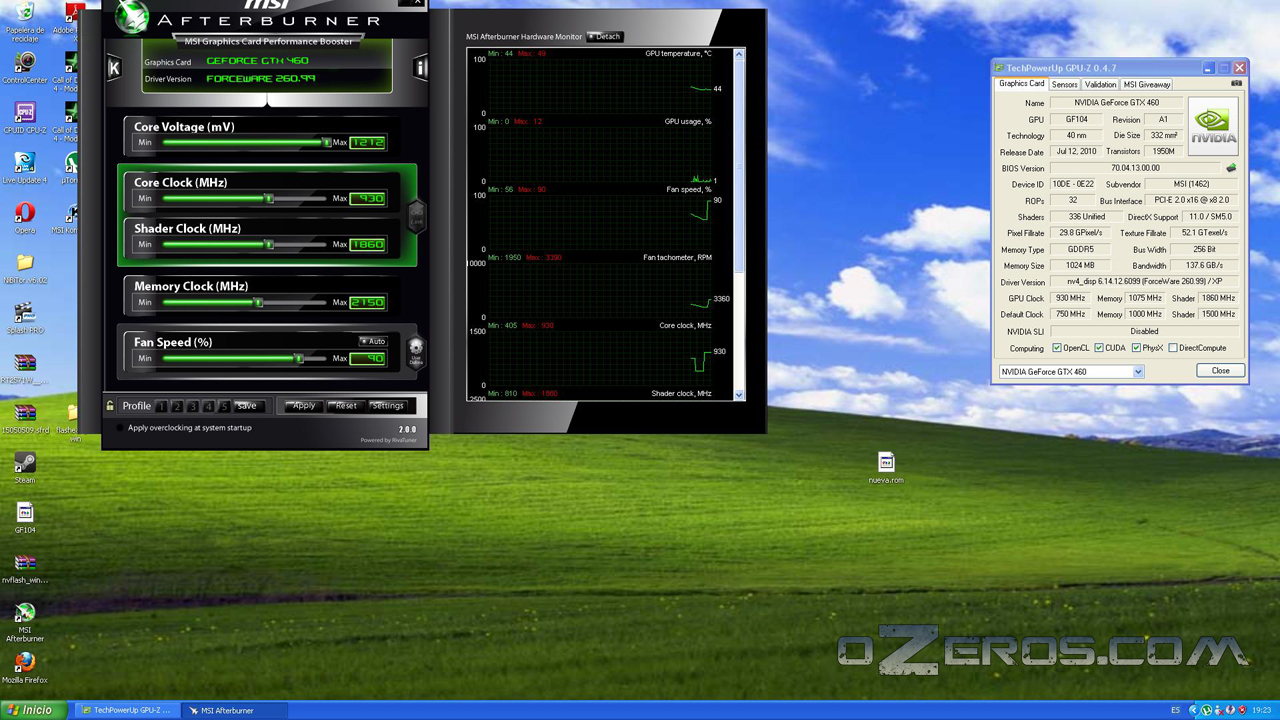The width and height of the screenshot is (1280, 720).
Task: Click the Fan Speed value field 90
Action: click(367, 358)
